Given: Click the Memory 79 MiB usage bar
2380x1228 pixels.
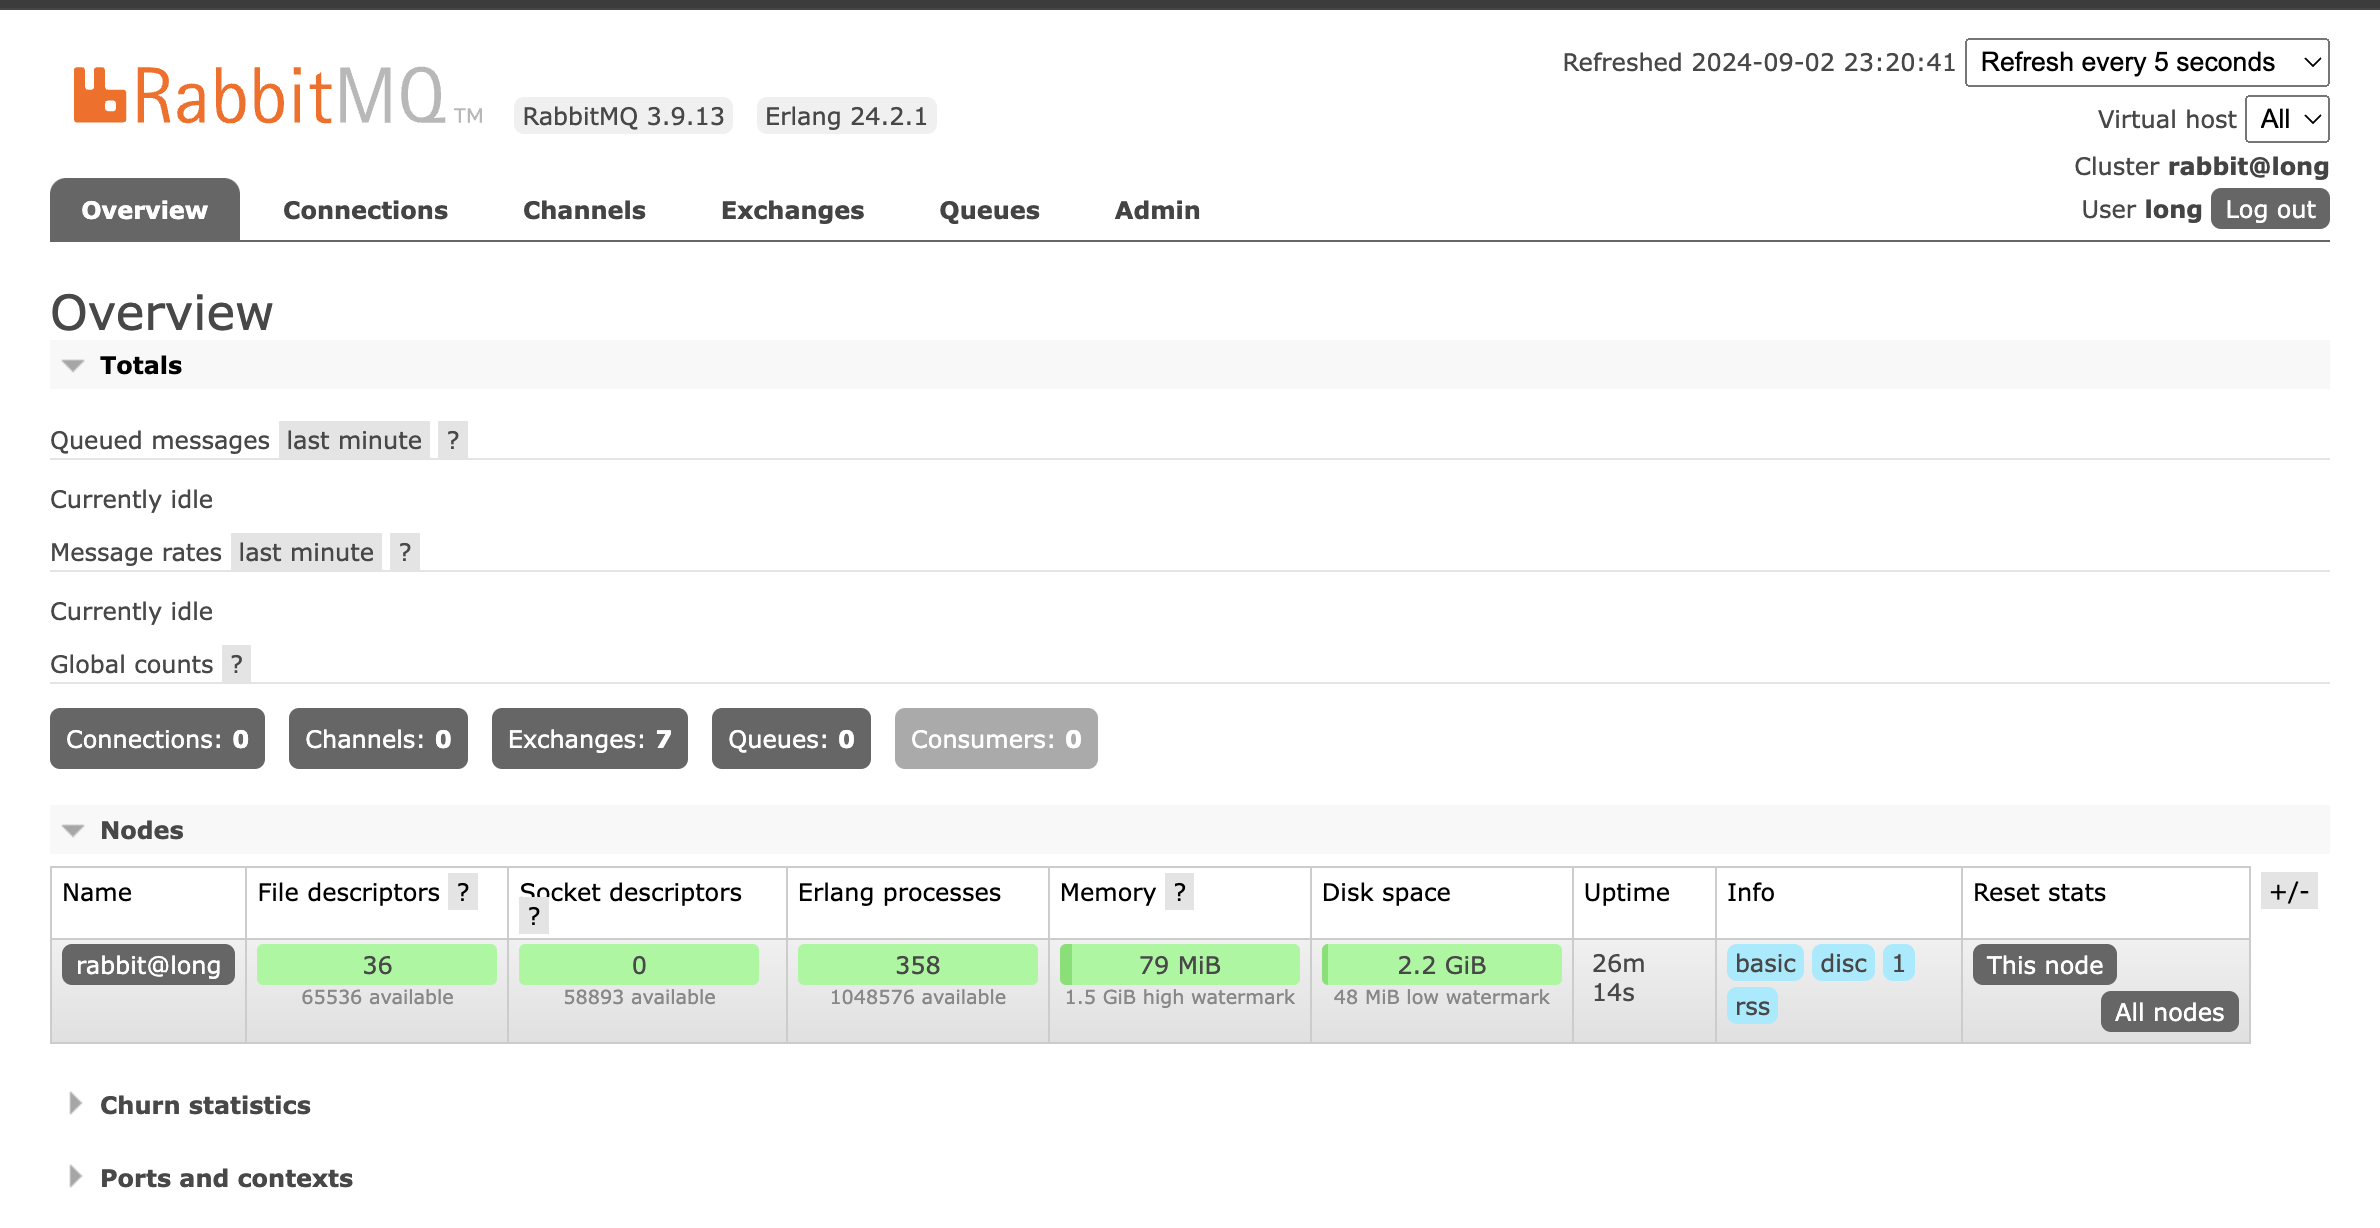Looking at the screenshot, I should coord(1179,965).
